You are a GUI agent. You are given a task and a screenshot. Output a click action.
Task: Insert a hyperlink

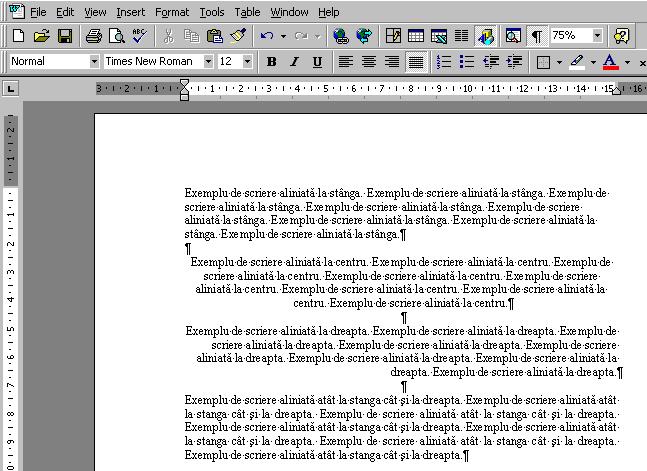click(x=340, y=36)
